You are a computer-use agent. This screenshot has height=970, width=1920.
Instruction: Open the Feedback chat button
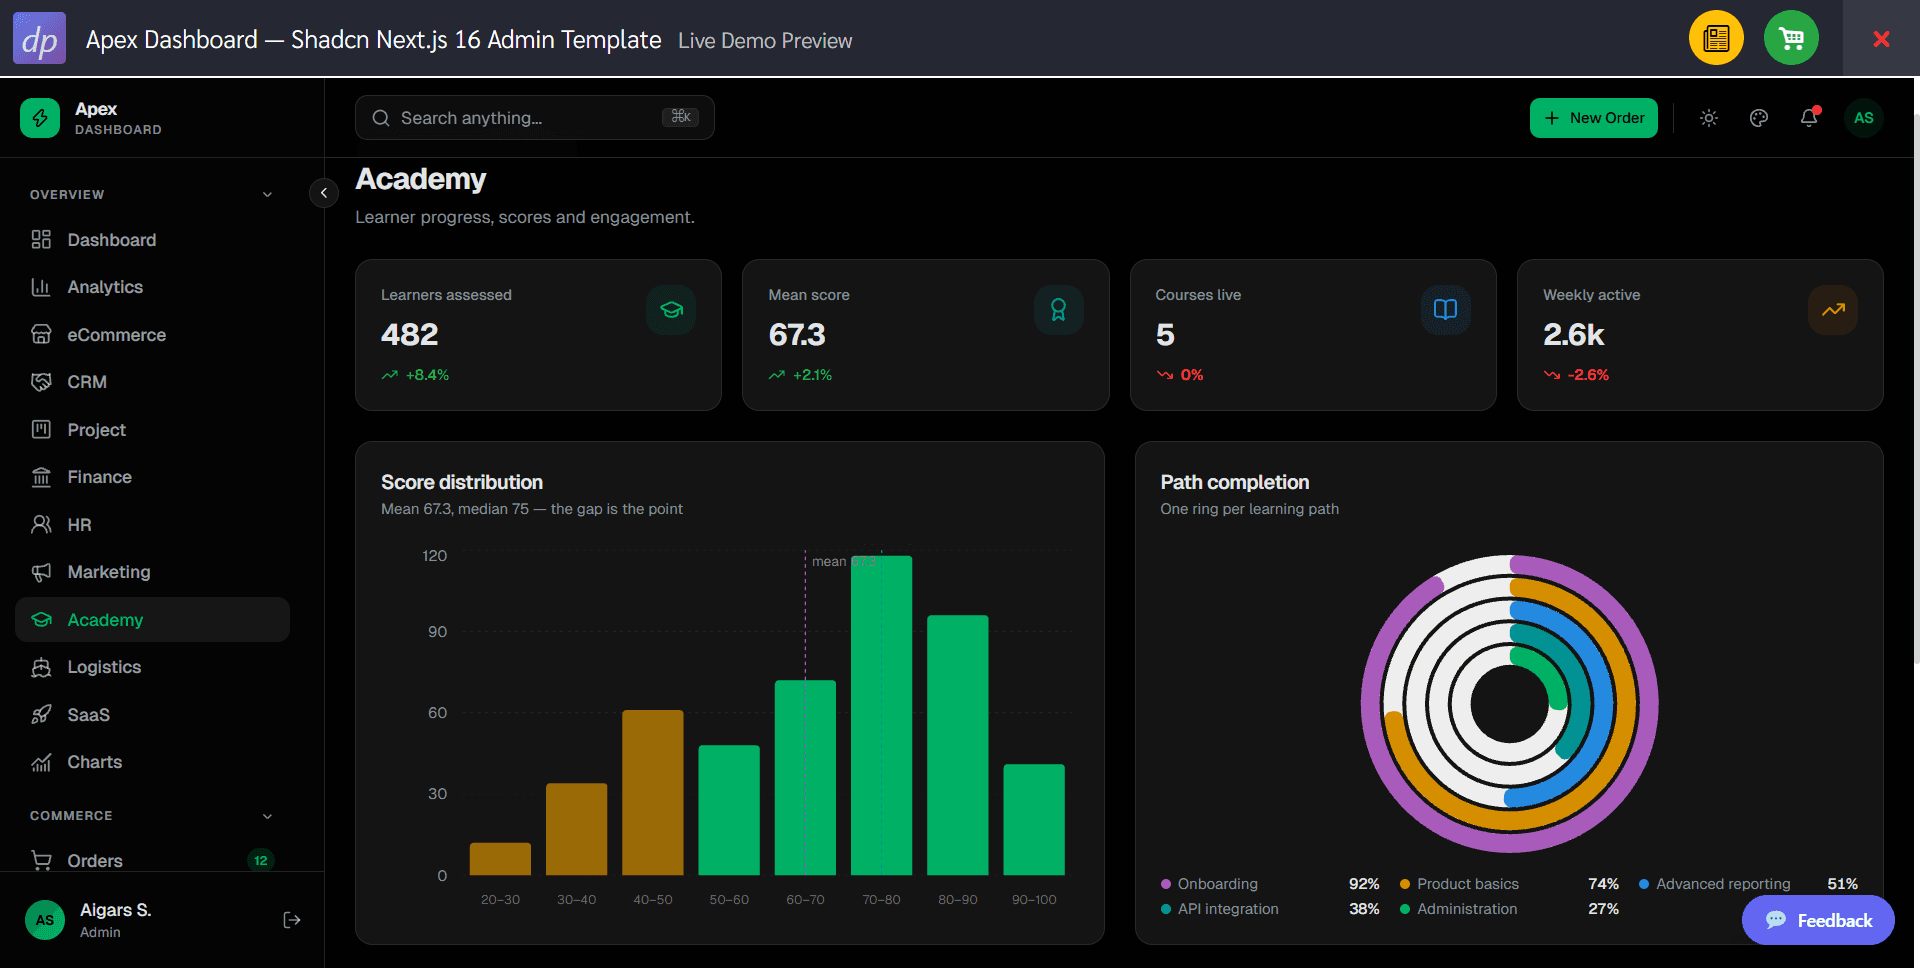click(1818, 920)
